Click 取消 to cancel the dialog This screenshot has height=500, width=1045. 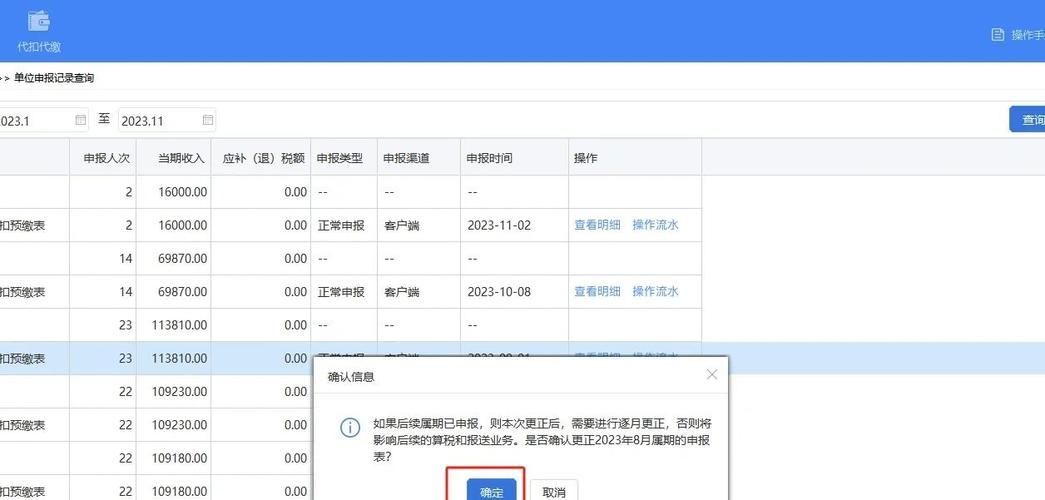[x=554, y=492]
